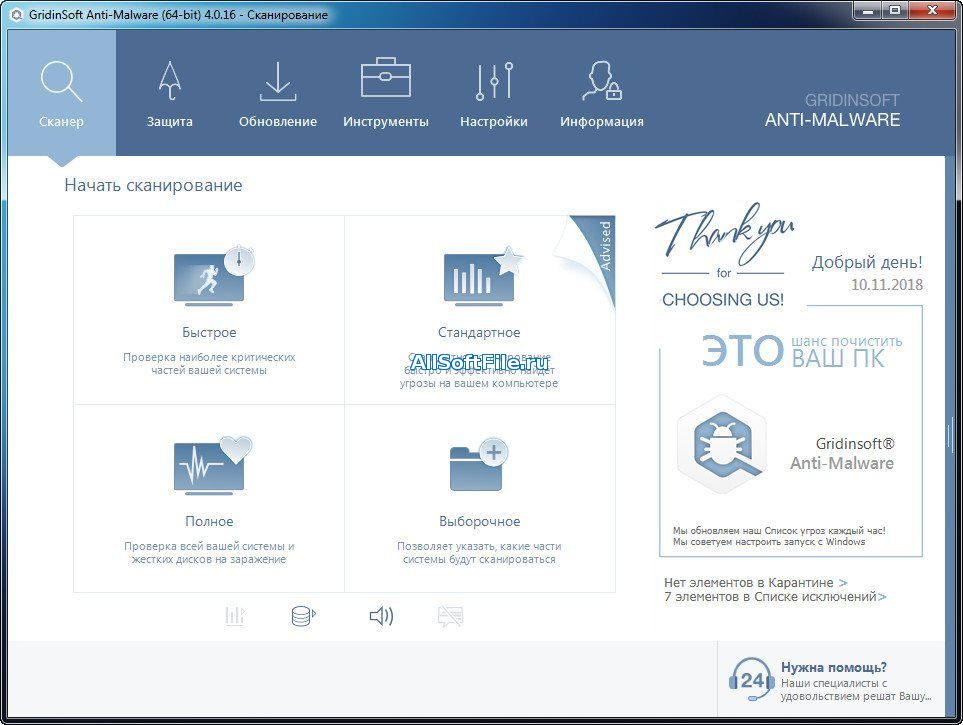963x725 pixels.
Task: Click the toolbox tools icon
Action: (386, 77)
